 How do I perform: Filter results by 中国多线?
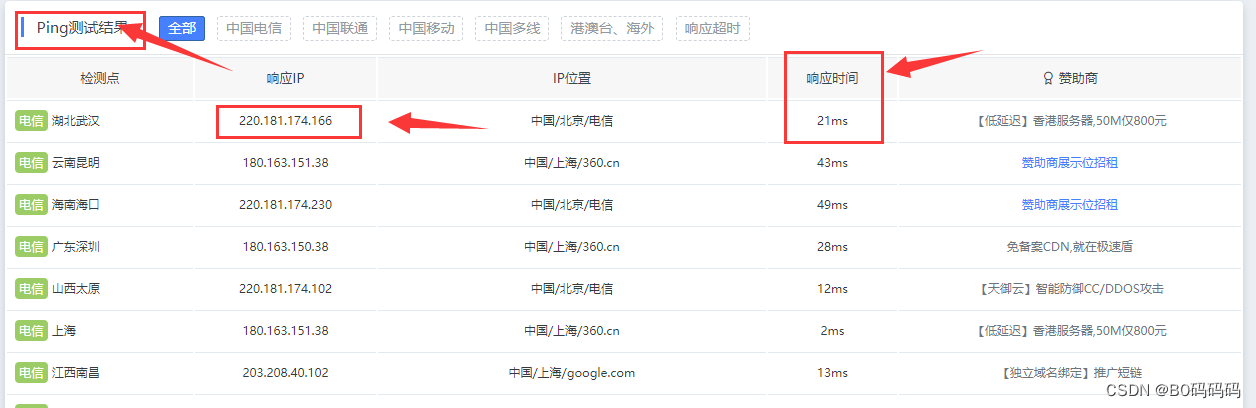point(512,28)
